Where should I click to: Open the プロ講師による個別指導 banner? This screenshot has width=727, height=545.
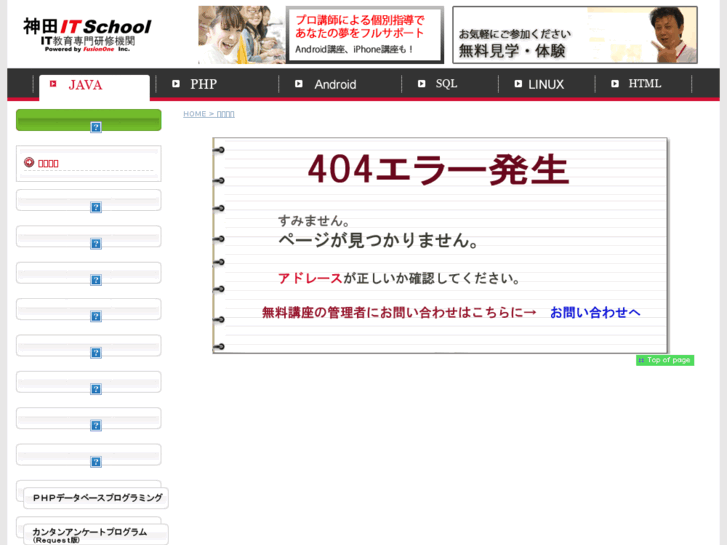[x=321, y=35]
